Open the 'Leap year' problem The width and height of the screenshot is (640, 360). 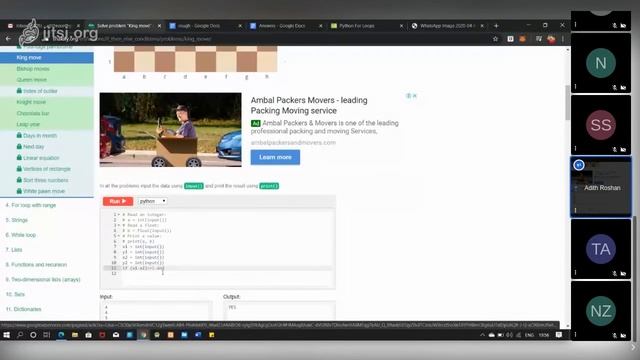tap(47, 124)
